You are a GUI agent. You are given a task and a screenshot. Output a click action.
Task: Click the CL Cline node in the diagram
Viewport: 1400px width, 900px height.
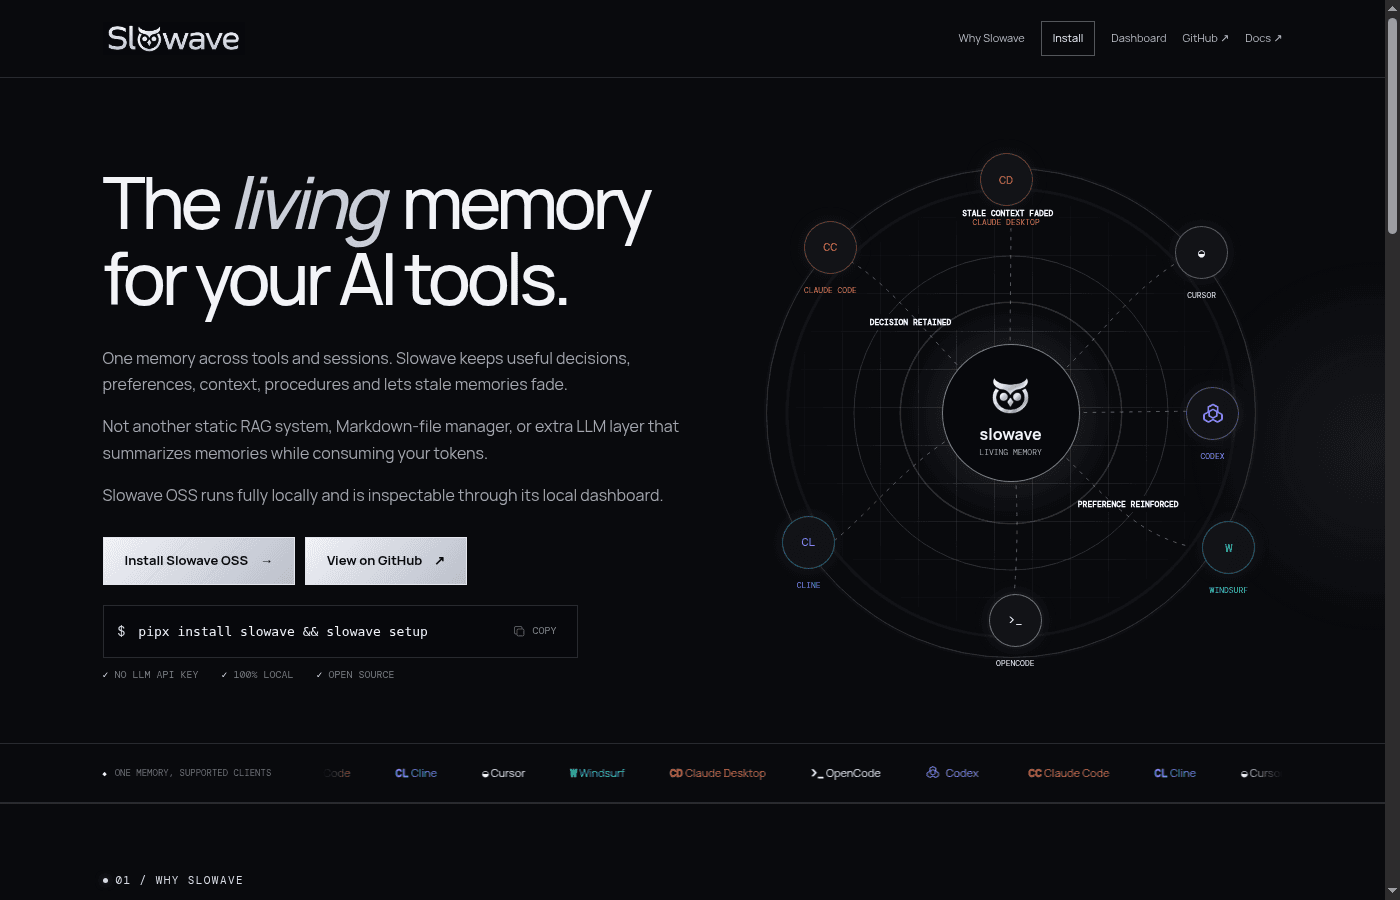pos(808,542)
